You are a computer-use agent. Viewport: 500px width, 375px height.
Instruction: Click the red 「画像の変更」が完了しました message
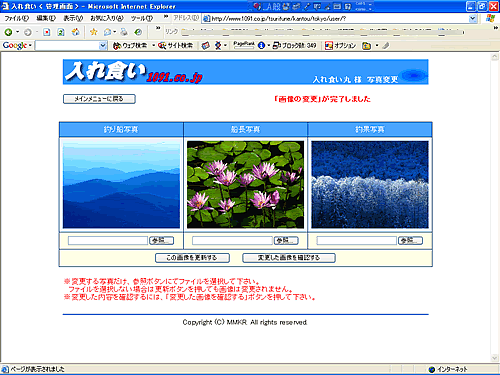pos(322,99)
